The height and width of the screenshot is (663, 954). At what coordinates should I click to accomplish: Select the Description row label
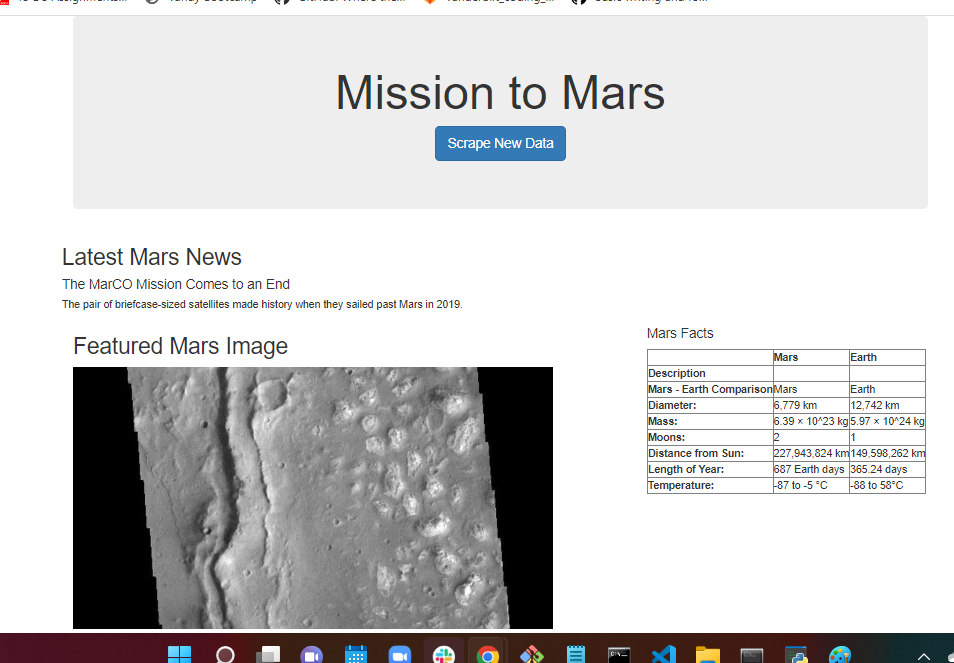pos(710,373)
